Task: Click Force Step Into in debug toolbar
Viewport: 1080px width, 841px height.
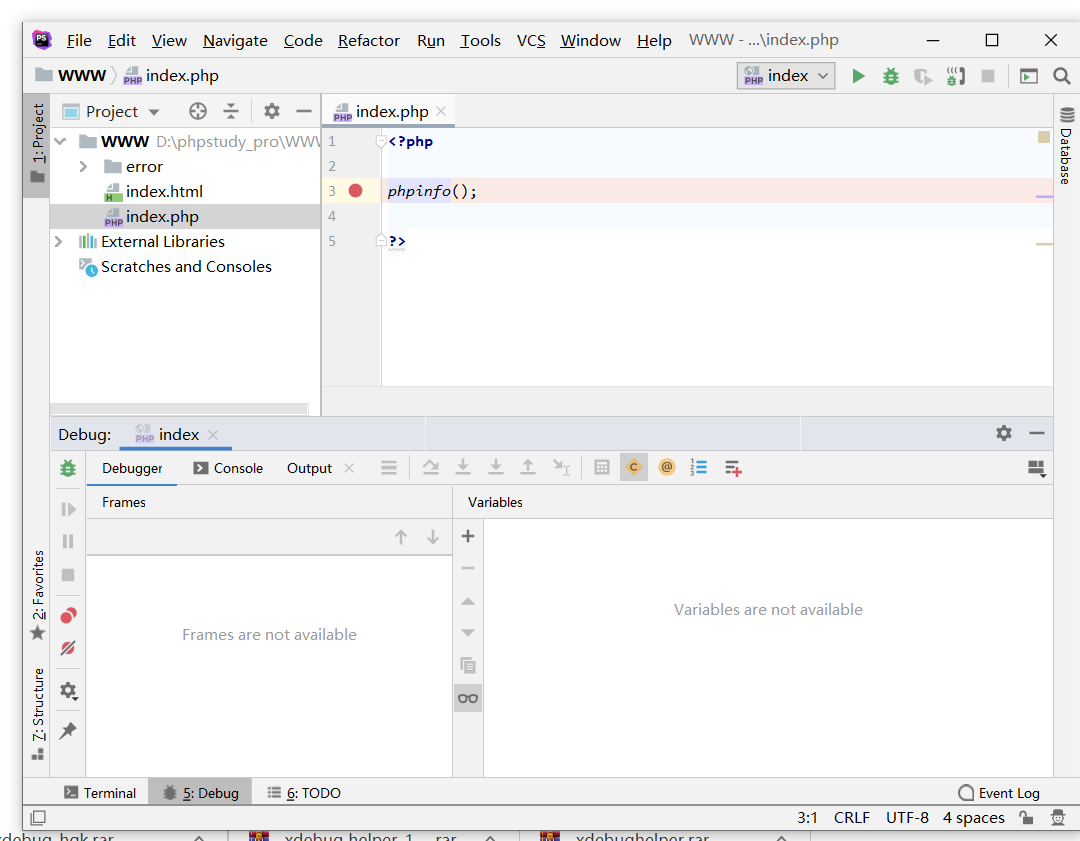Action: click(x=495, y=468)
